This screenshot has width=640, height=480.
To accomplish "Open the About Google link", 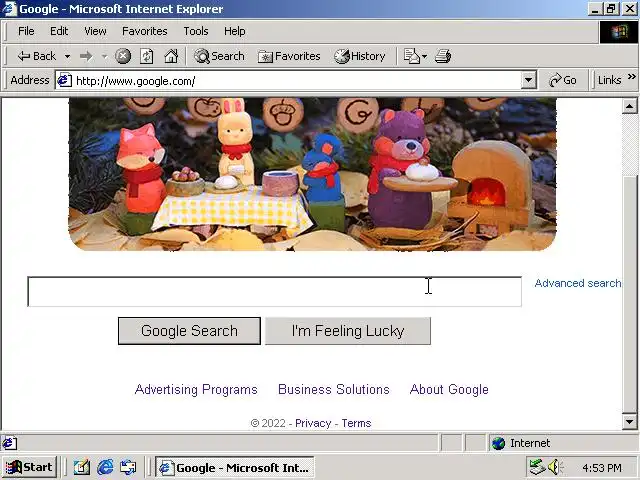I will (449, 390).
